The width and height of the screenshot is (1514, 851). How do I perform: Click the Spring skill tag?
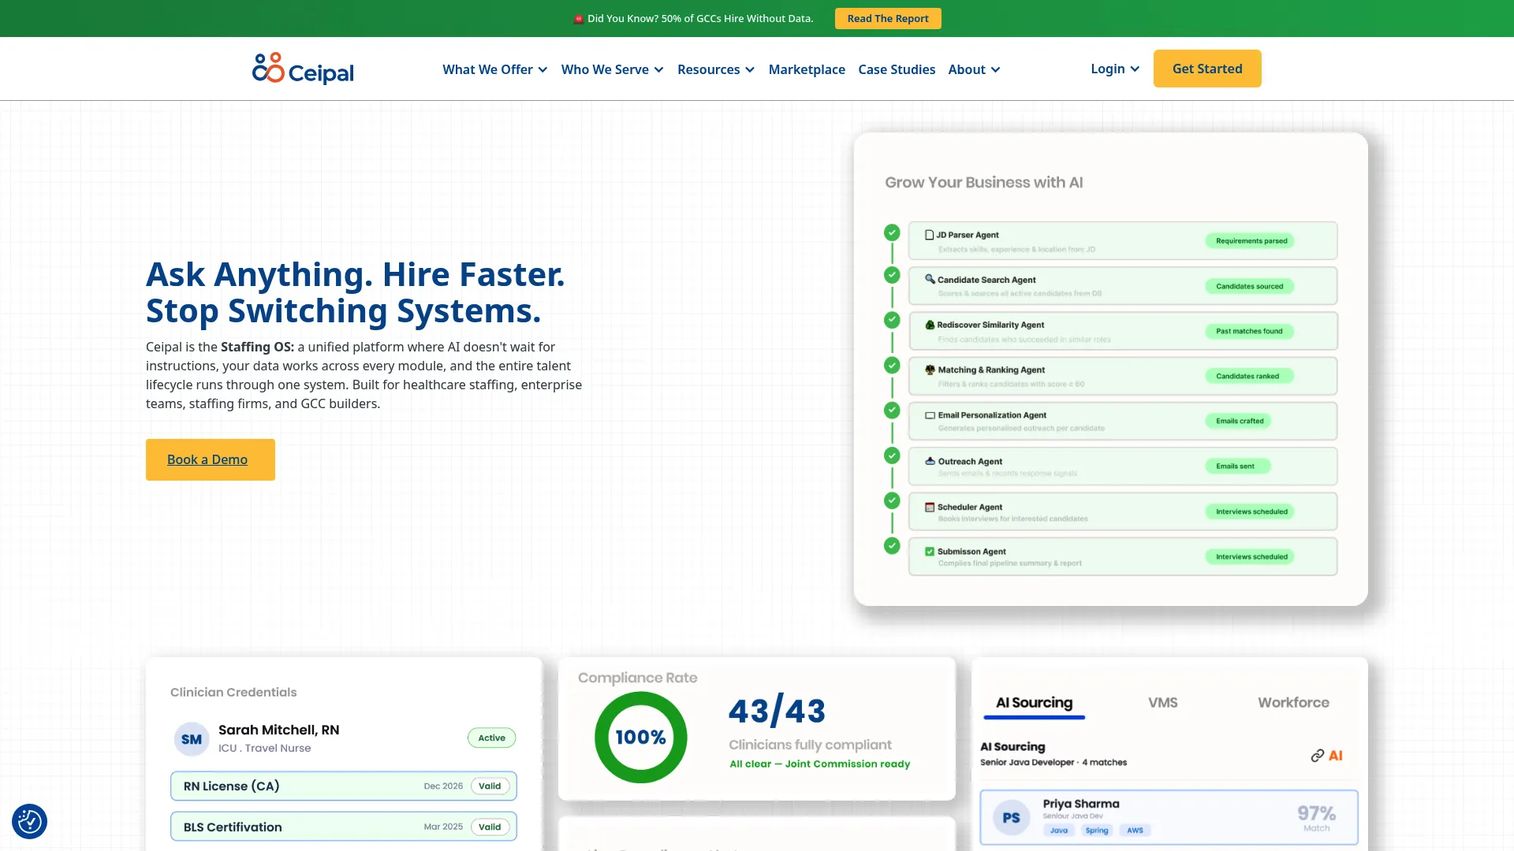[x=1097, y=830]
